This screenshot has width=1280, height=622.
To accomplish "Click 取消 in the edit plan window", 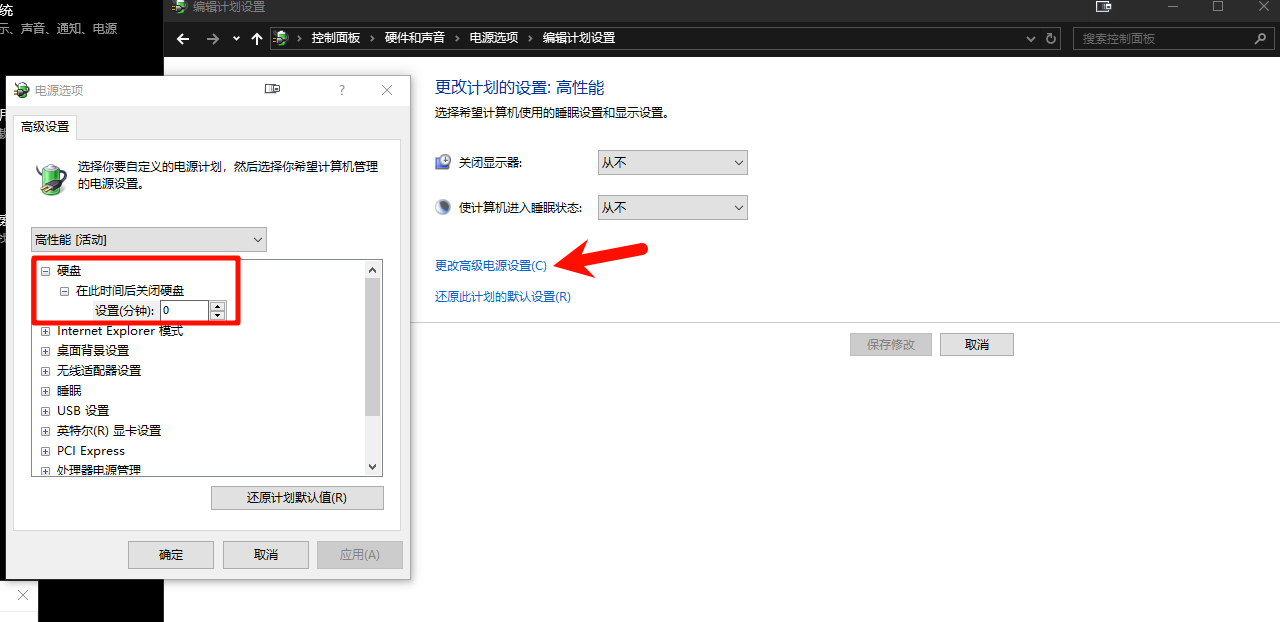I will [977, 344].
